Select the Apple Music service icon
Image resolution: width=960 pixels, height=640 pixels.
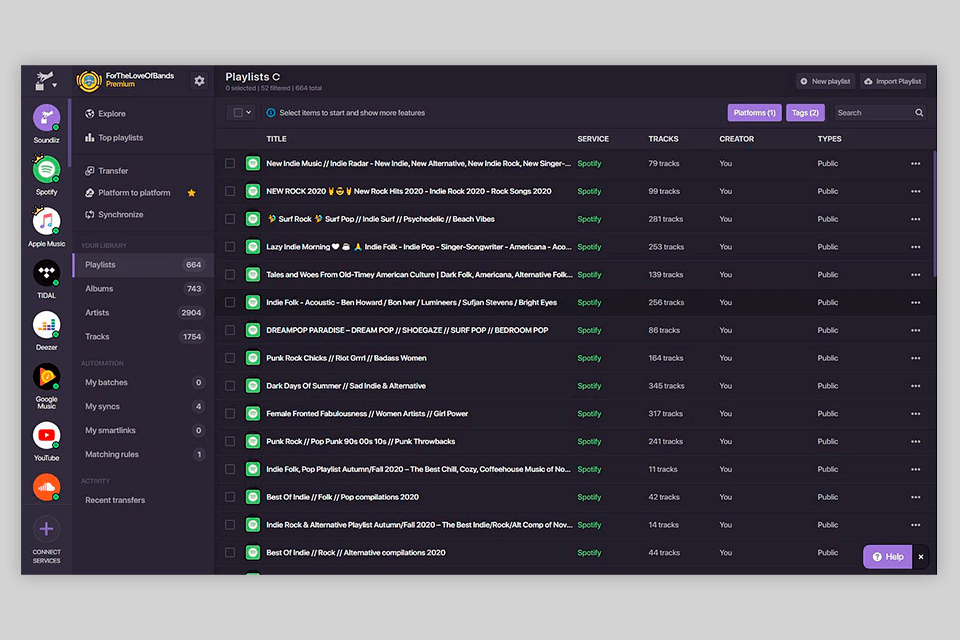(47, 222)
